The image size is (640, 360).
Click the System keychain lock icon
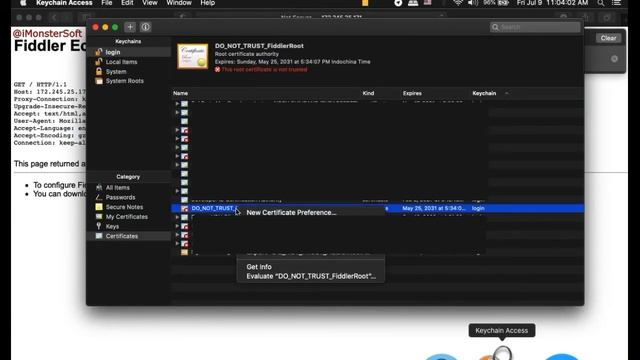(x=98, y=71)
